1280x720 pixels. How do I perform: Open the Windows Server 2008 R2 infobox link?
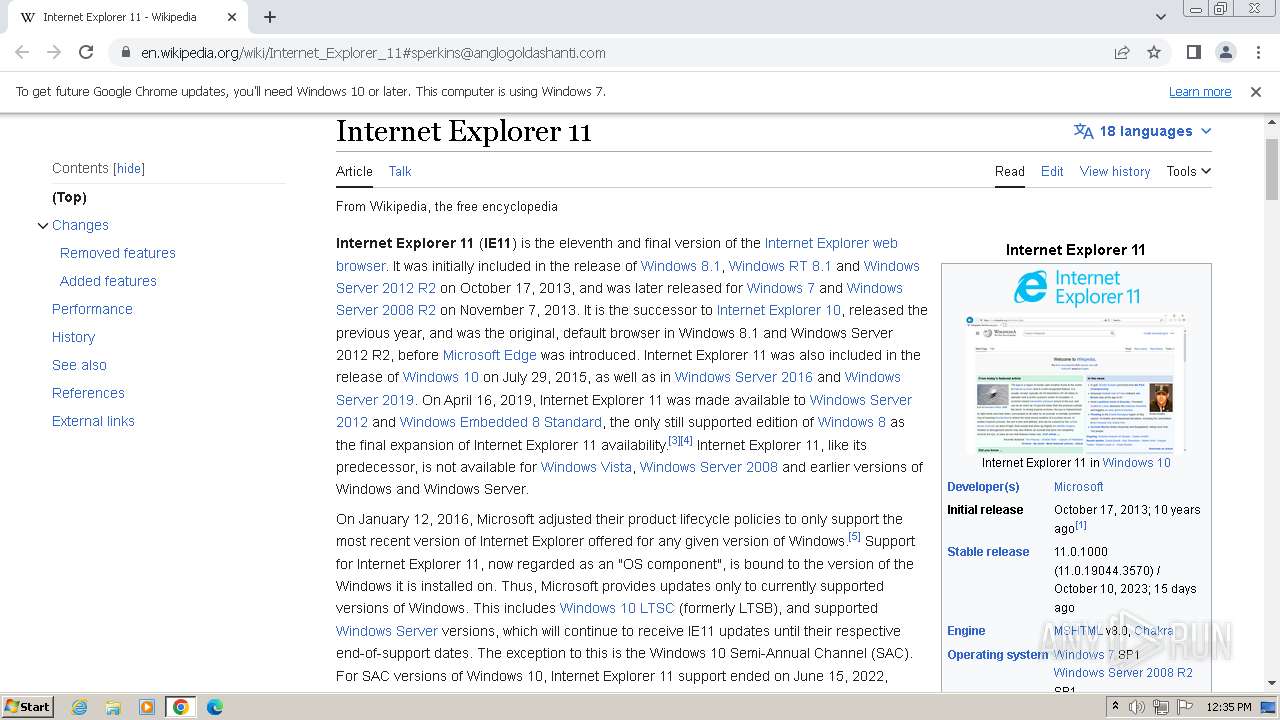point(1123,673)
